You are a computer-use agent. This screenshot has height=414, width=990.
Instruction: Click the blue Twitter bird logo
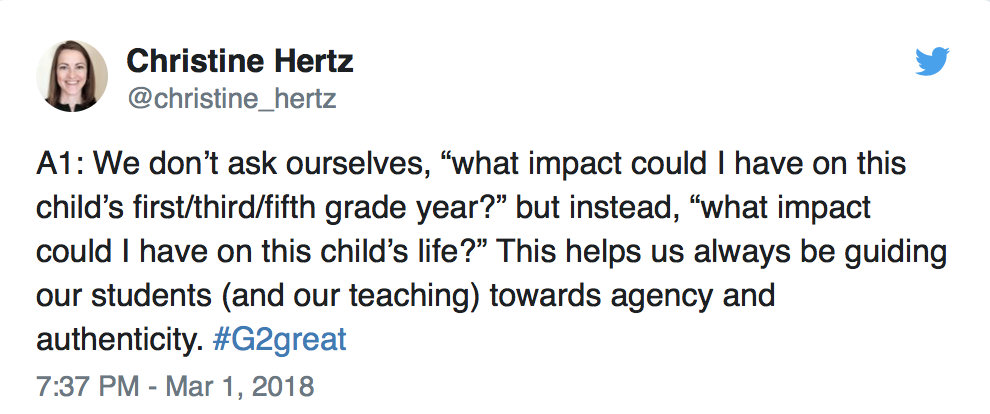[x=932, y=61]
